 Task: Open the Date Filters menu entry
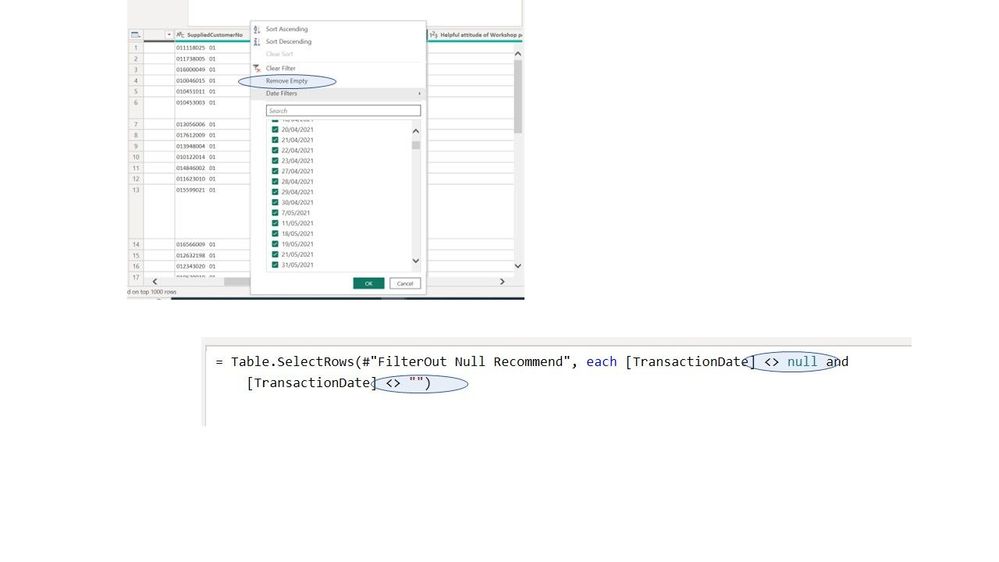pos(282,94)
